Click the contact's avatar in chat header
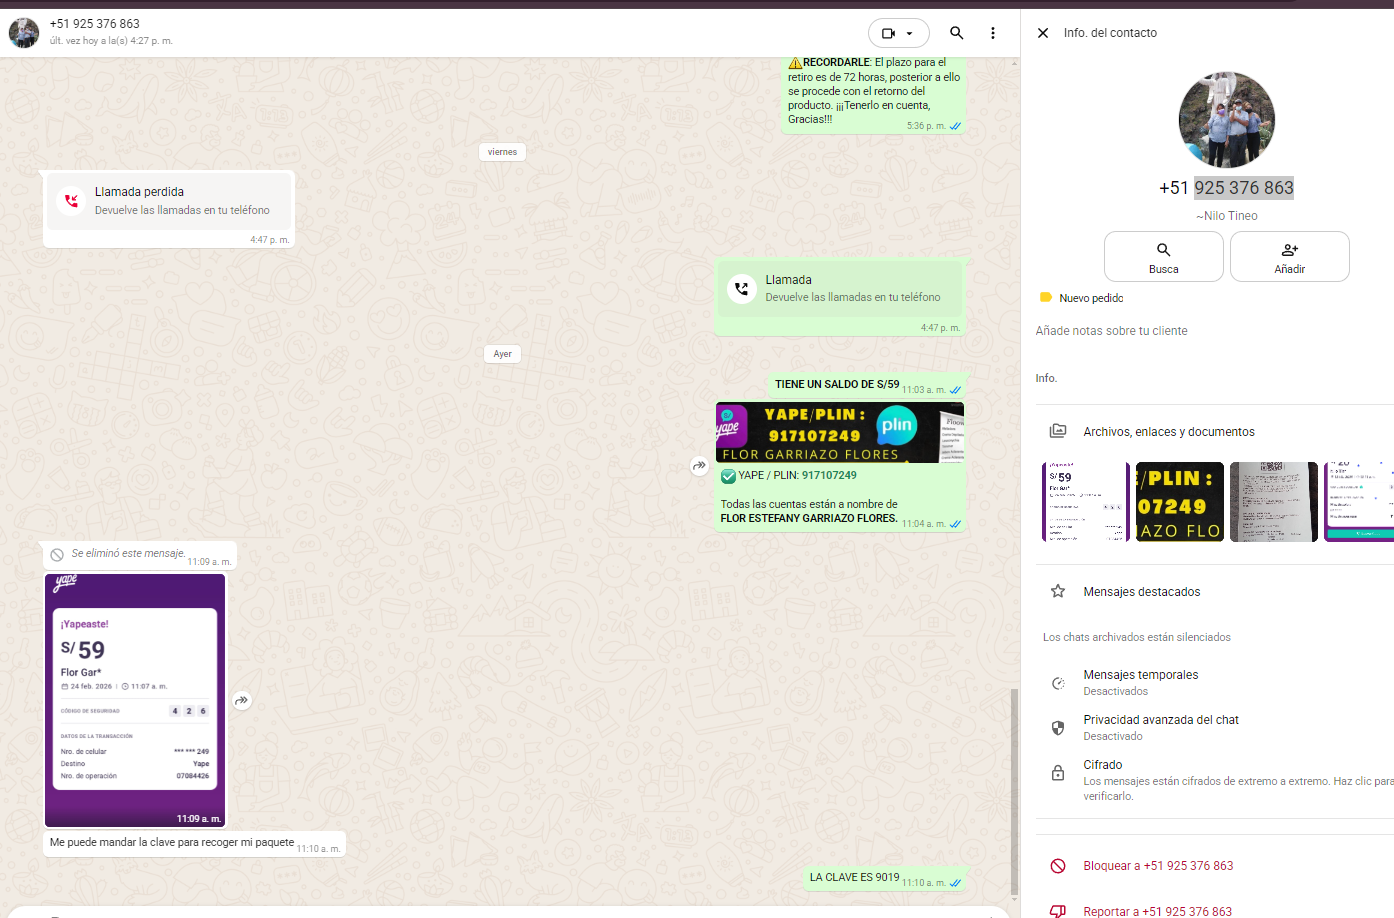This screenshot has height=918, width=1394. 24,33
